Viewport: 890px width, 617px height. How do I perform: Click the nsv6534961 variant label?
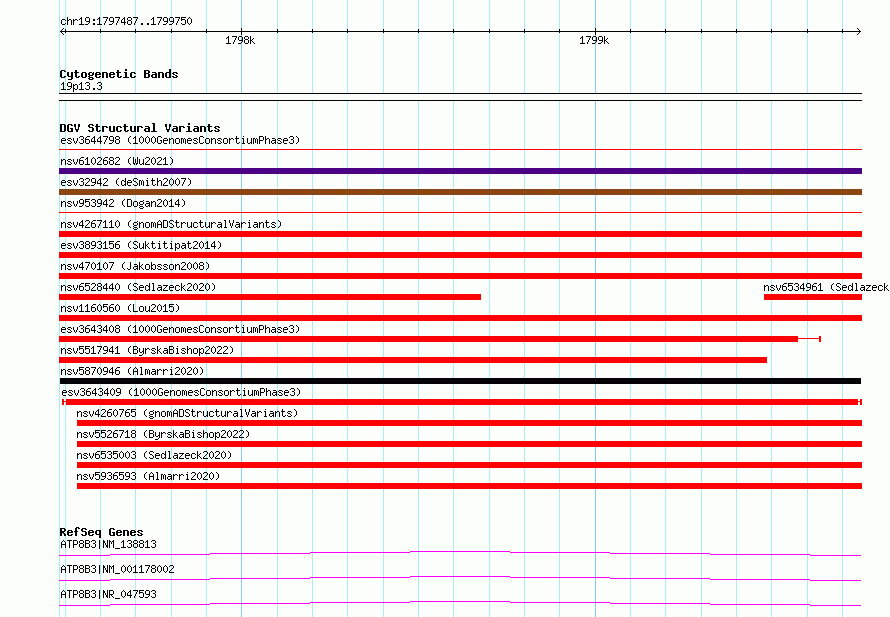826,287
